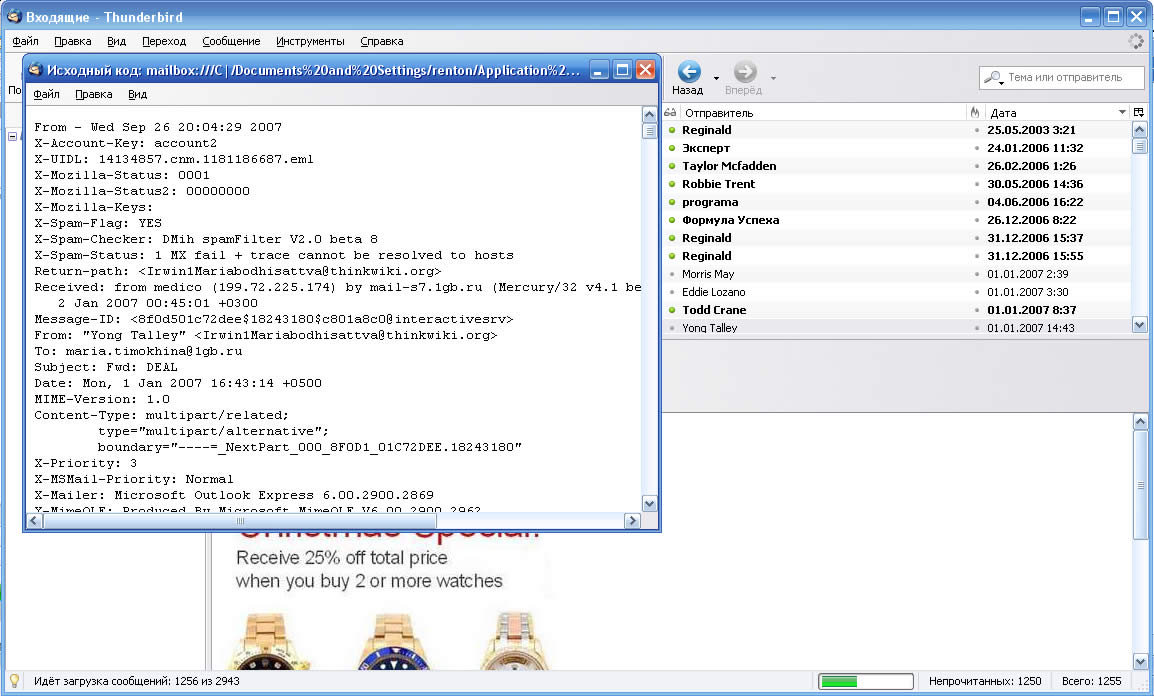
Task: Click Thunderbird icon in source window title
Action: click(x=34, y=70)
